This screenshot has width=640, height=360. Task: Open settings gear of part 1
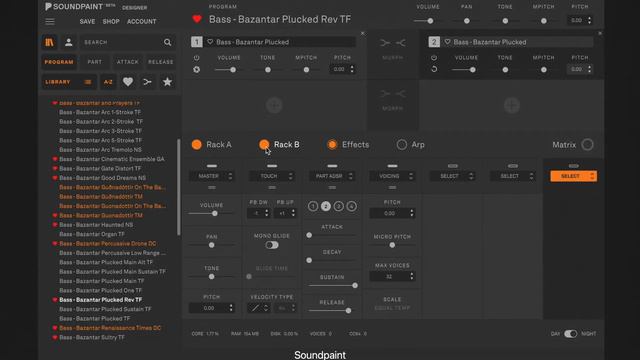tap(196, 69)
